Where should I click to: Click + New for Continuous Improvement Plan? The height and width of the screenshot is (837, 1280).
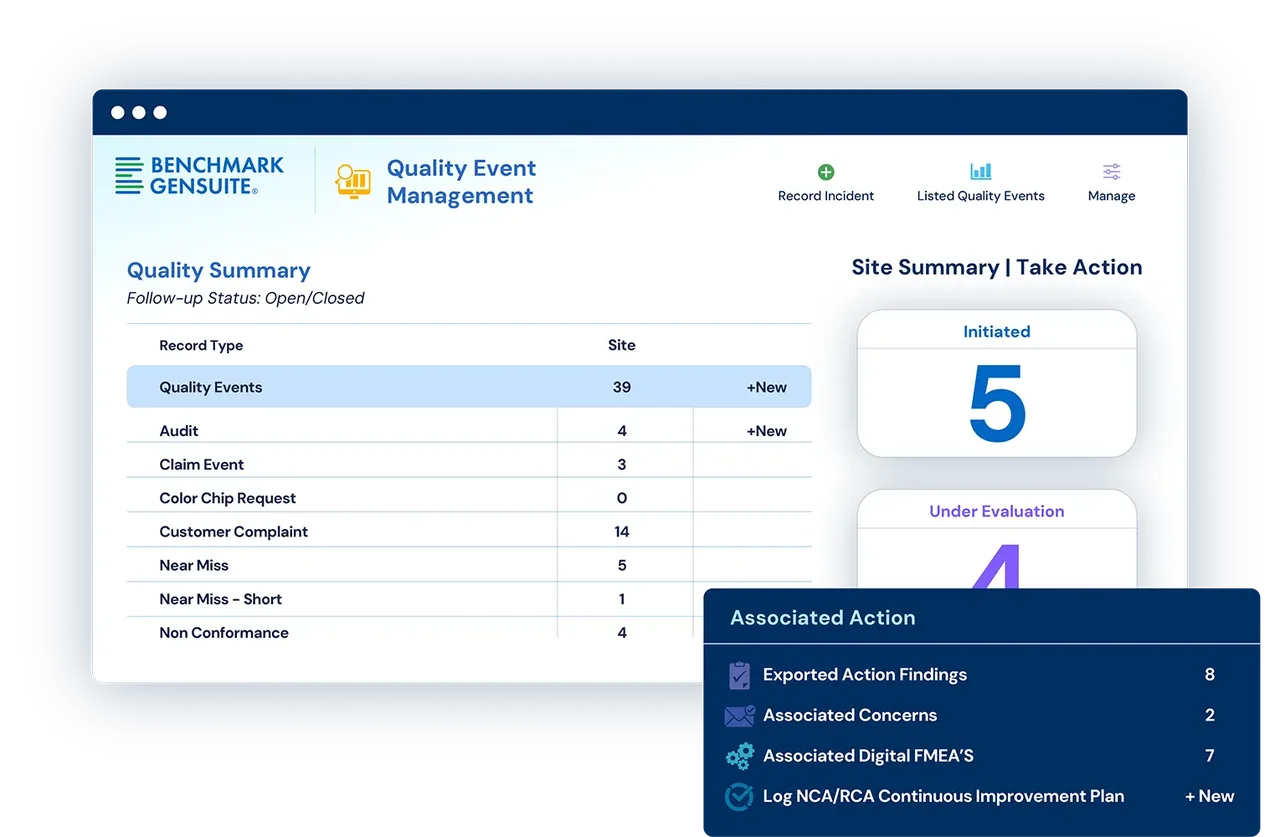tap(1210, 796)
